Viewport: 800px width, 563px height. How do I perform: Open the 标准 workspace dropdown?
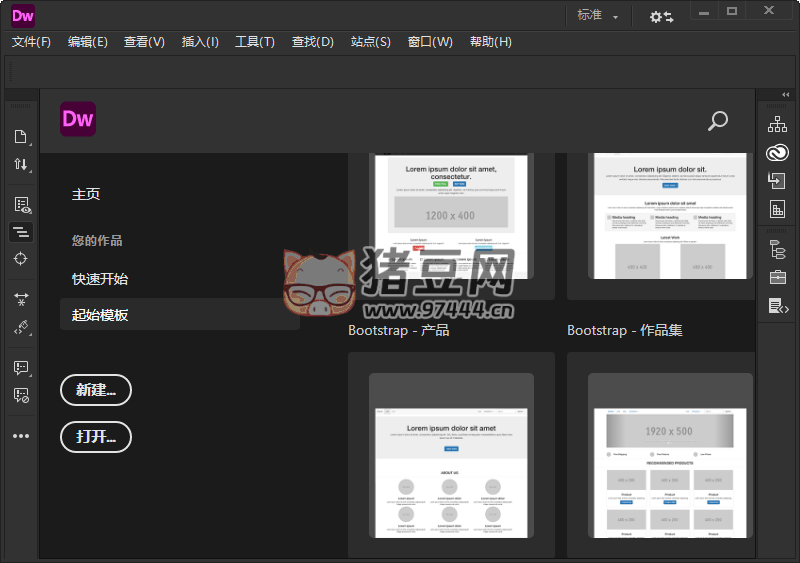[597, 15]
